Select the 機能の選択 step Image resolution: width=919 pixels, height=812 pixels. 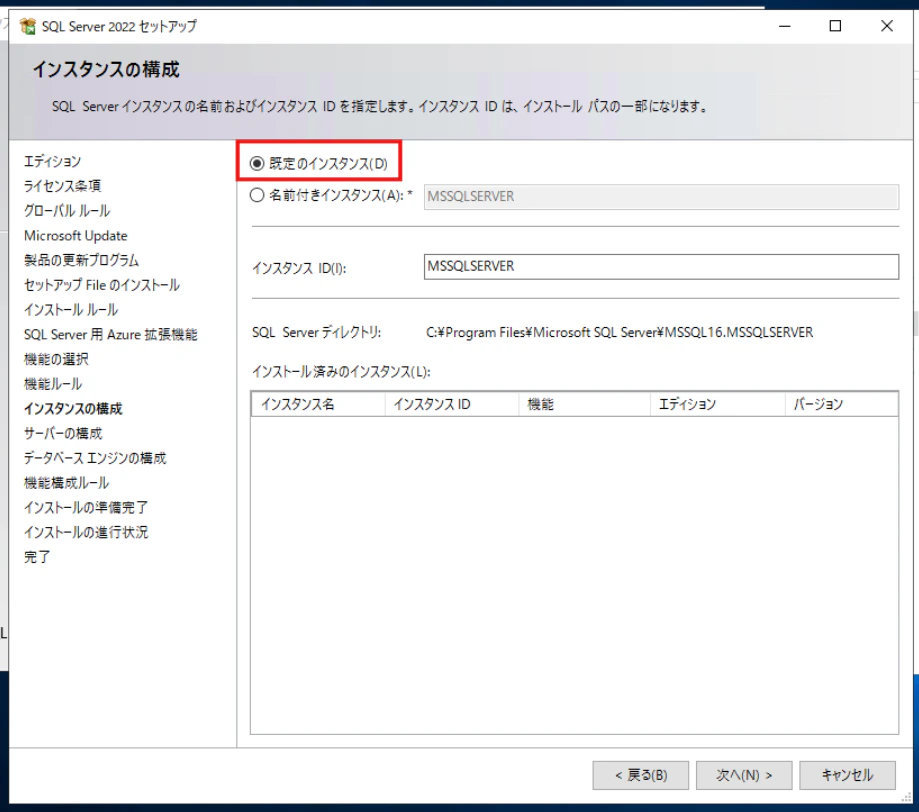pos(56,359)
